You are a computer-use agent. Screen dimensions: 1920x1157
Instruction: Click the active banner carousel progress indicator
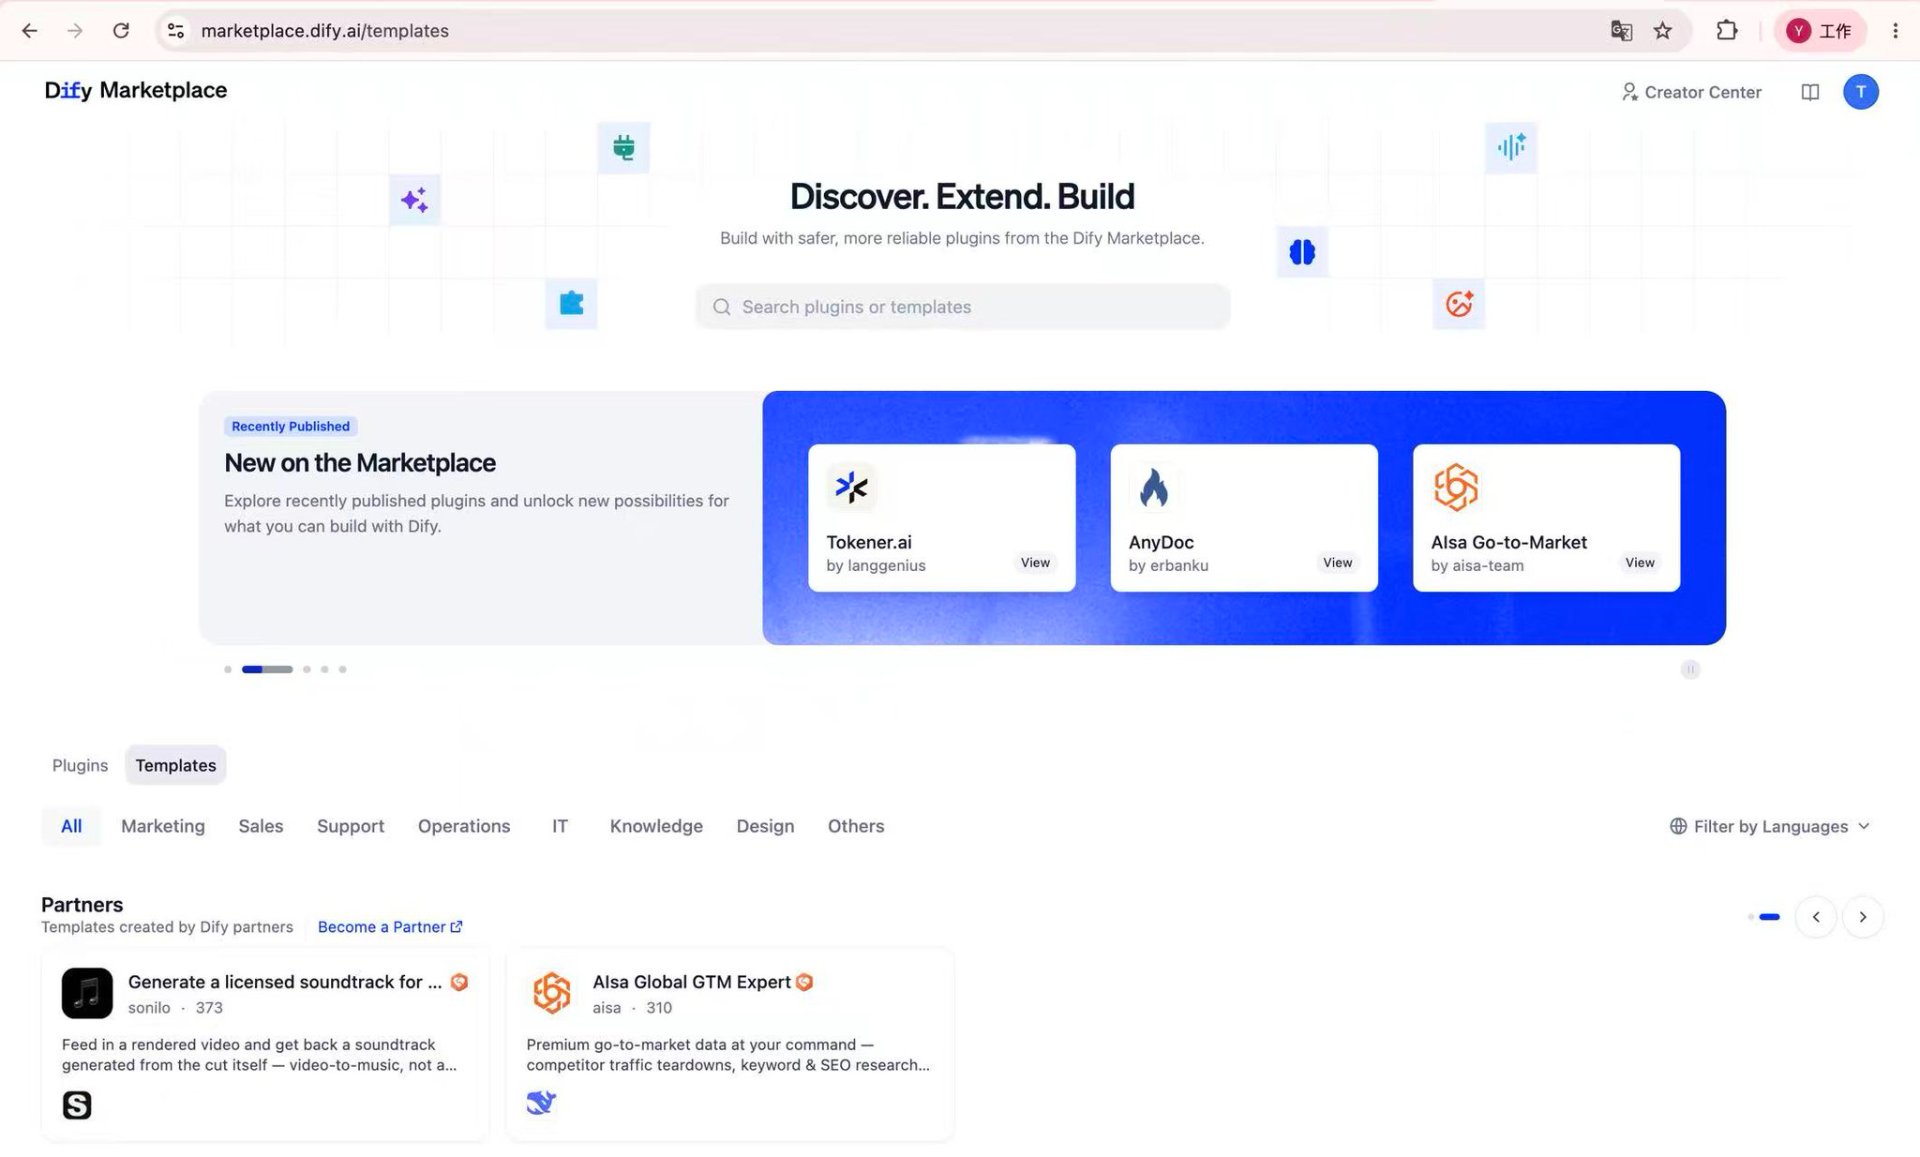tap(267, 669)
